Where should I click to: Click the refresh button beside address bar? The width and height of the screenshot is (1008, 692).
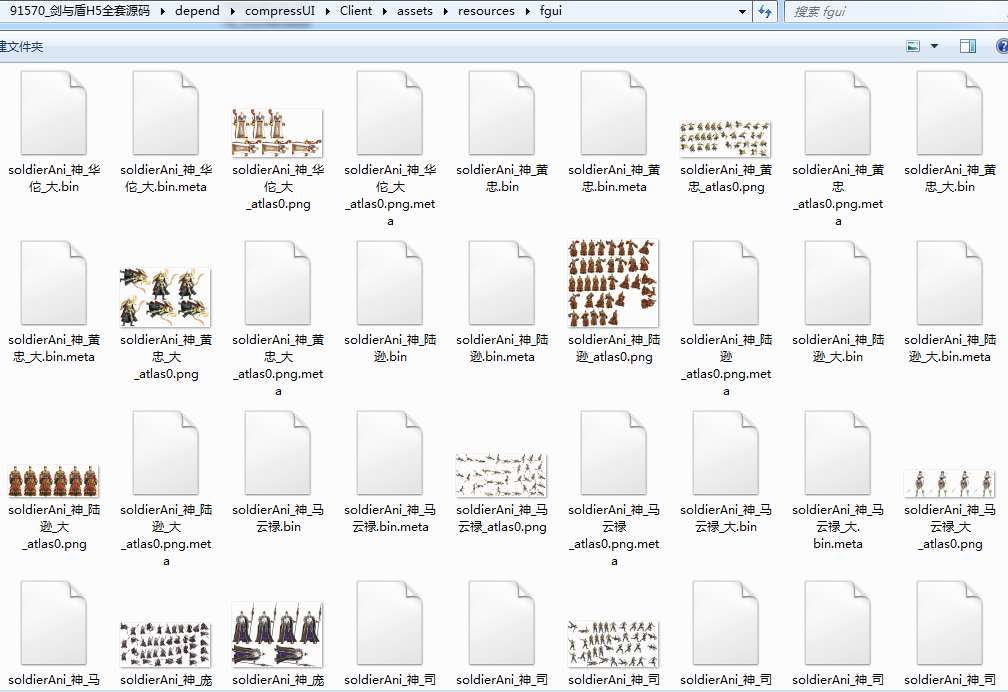766,12
